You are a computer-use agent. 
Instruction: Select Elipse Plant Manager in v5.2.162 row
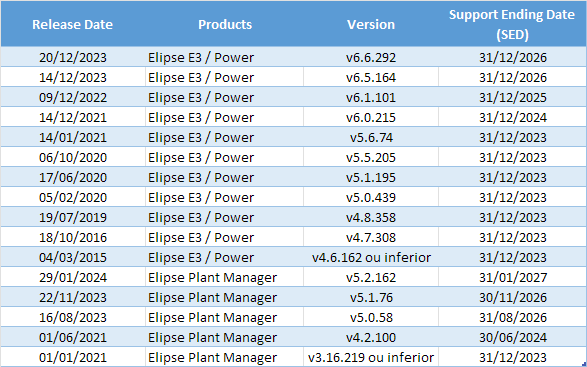click(212, 277)
